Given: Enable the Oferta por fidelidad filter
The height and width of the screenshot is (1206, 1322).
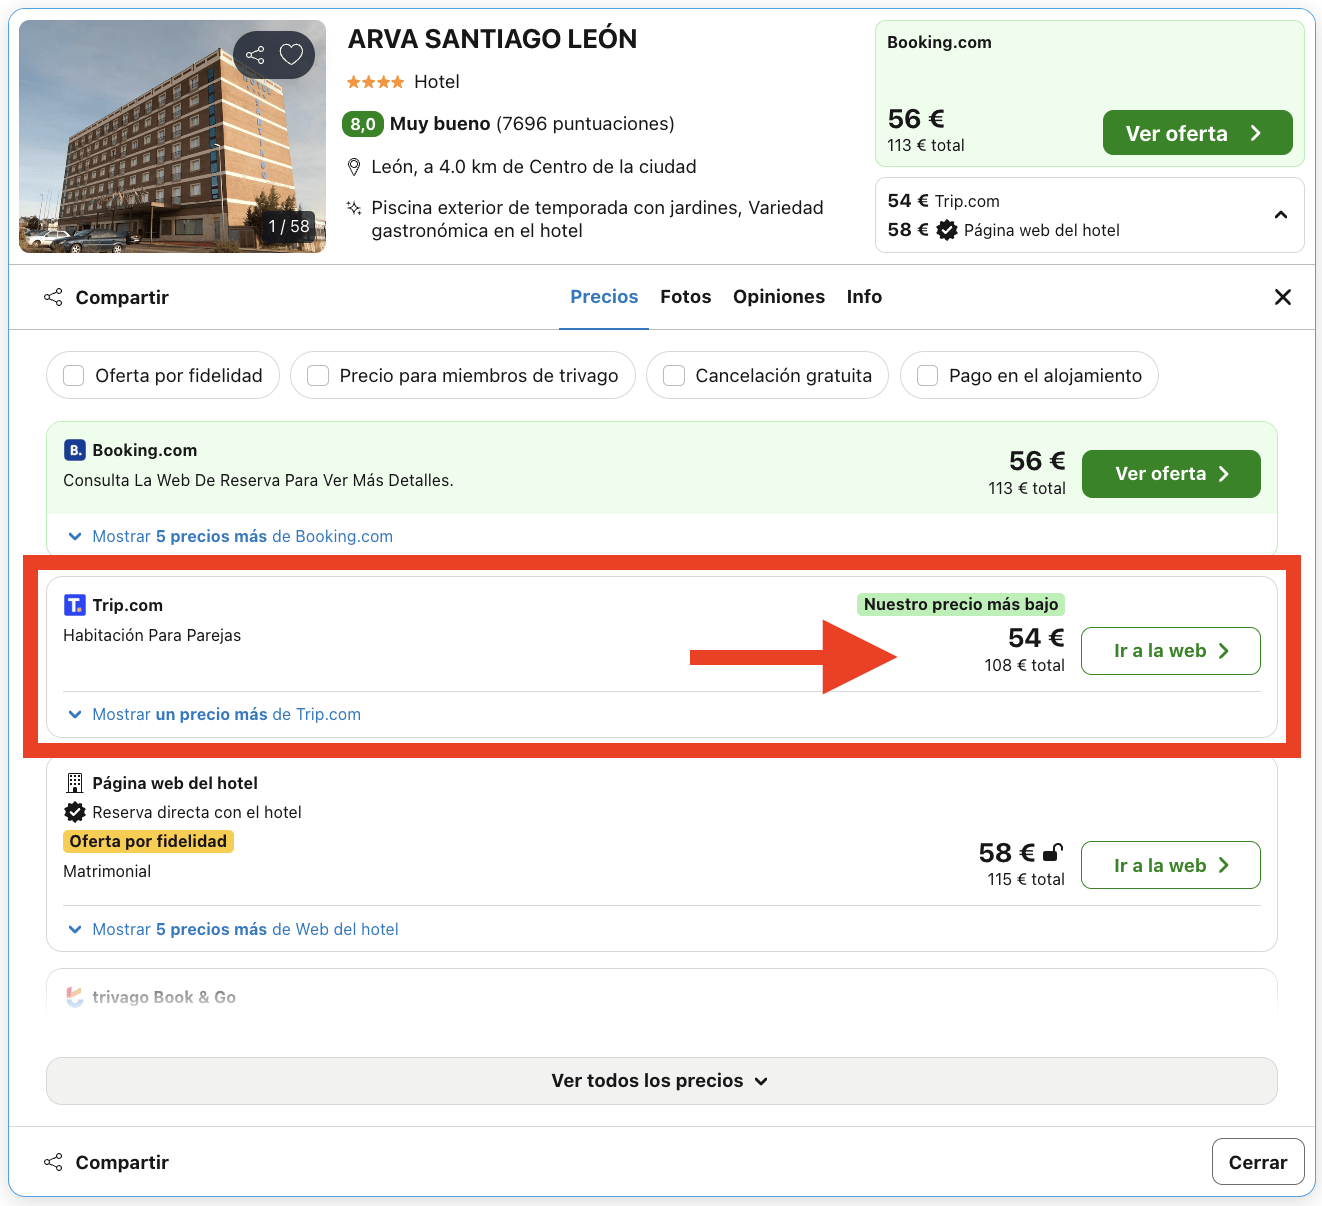Looking at the screenshot, I should pyautogui.click(x=73, y=375).
